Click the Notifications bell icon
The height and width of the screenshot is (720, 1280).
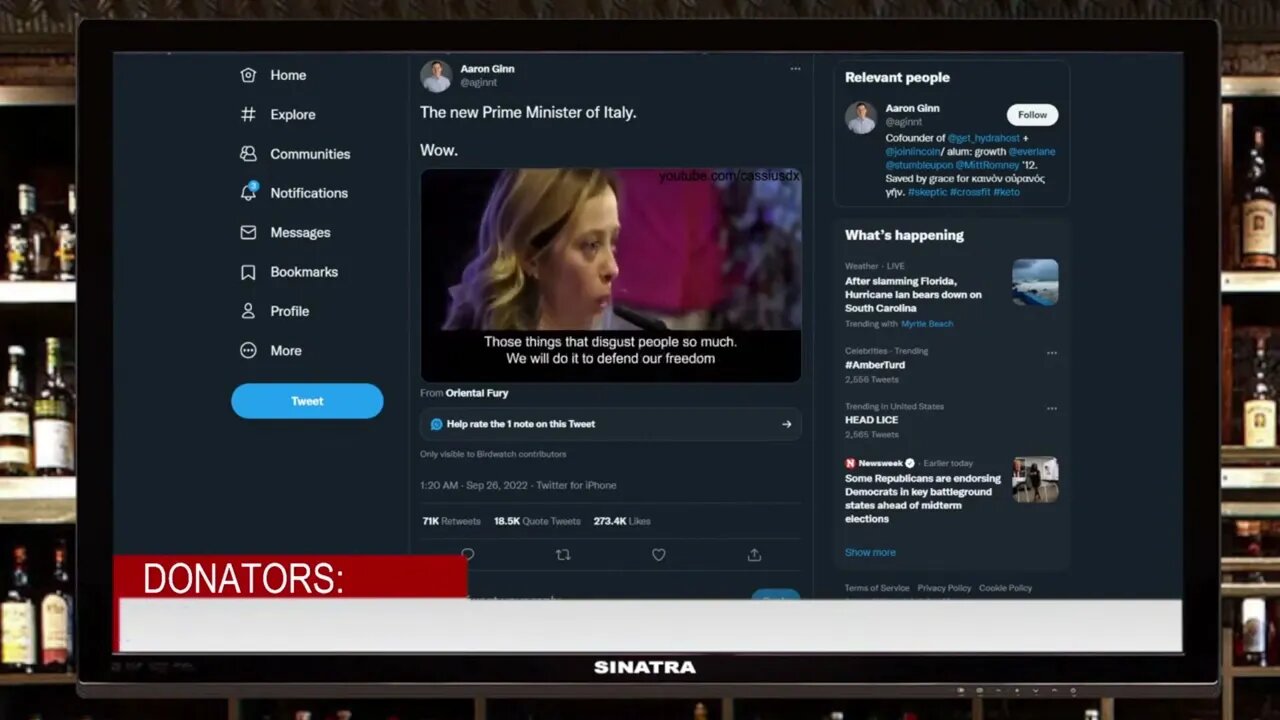coord(248,193)
